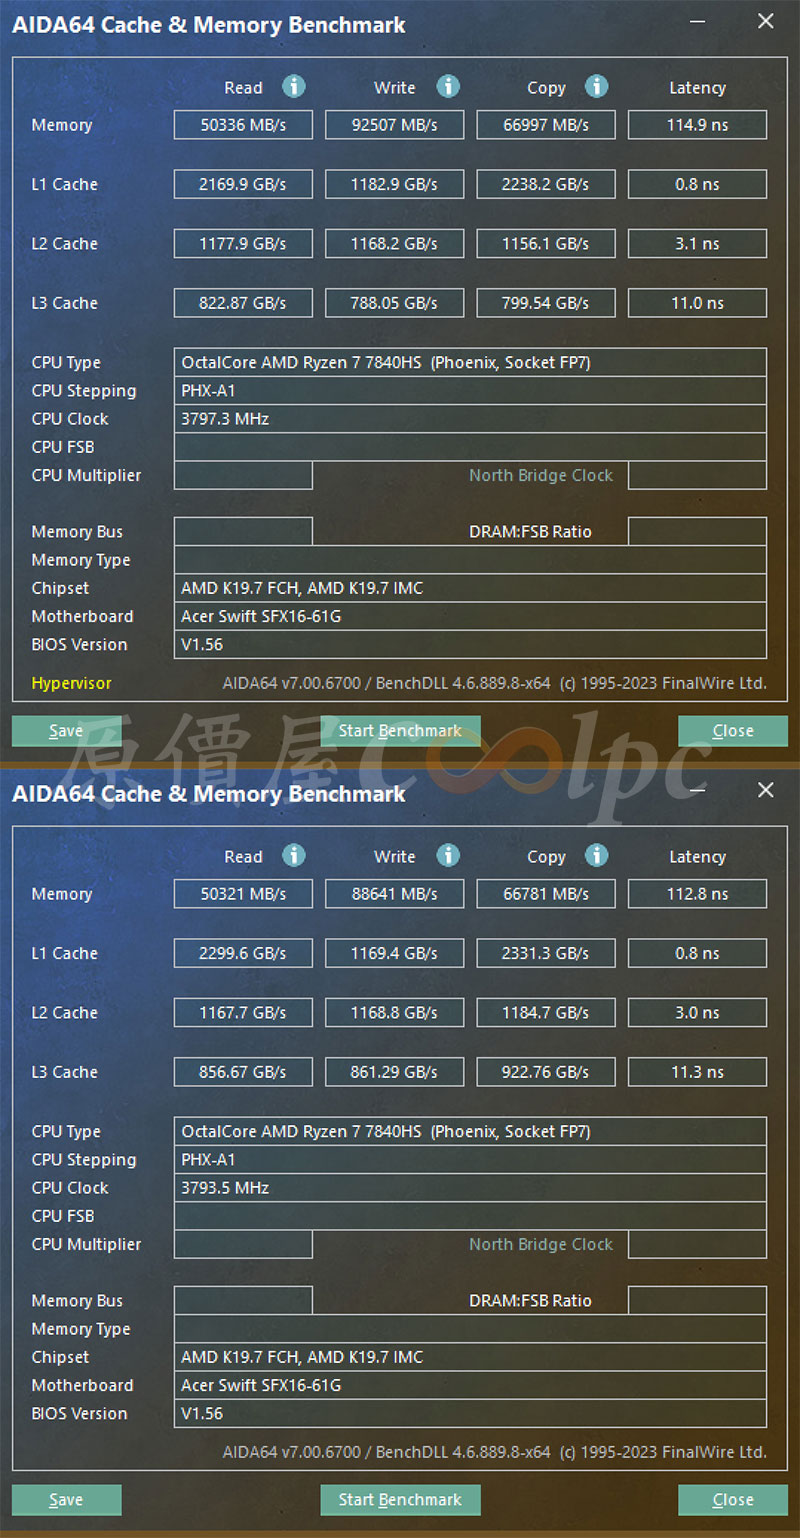Image resolution: width=800 pixels, height=1538 pixels.
Task: Select L3 Cache copy value 922.76 GB/s
Action: pyautogui.click(x=546, y=1072)
